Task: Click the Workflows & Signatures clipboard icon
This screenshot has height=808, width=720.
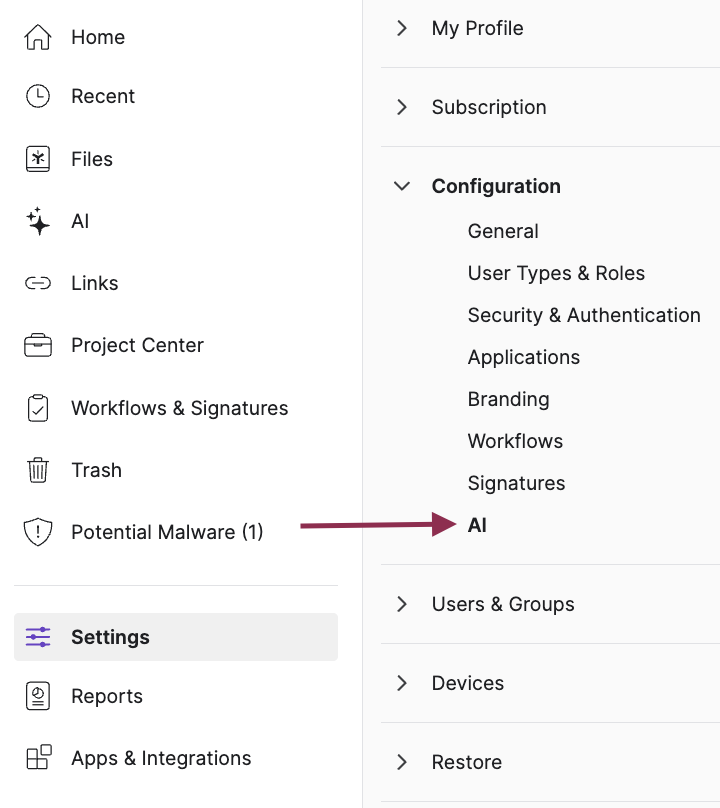Action: (38, 408)
